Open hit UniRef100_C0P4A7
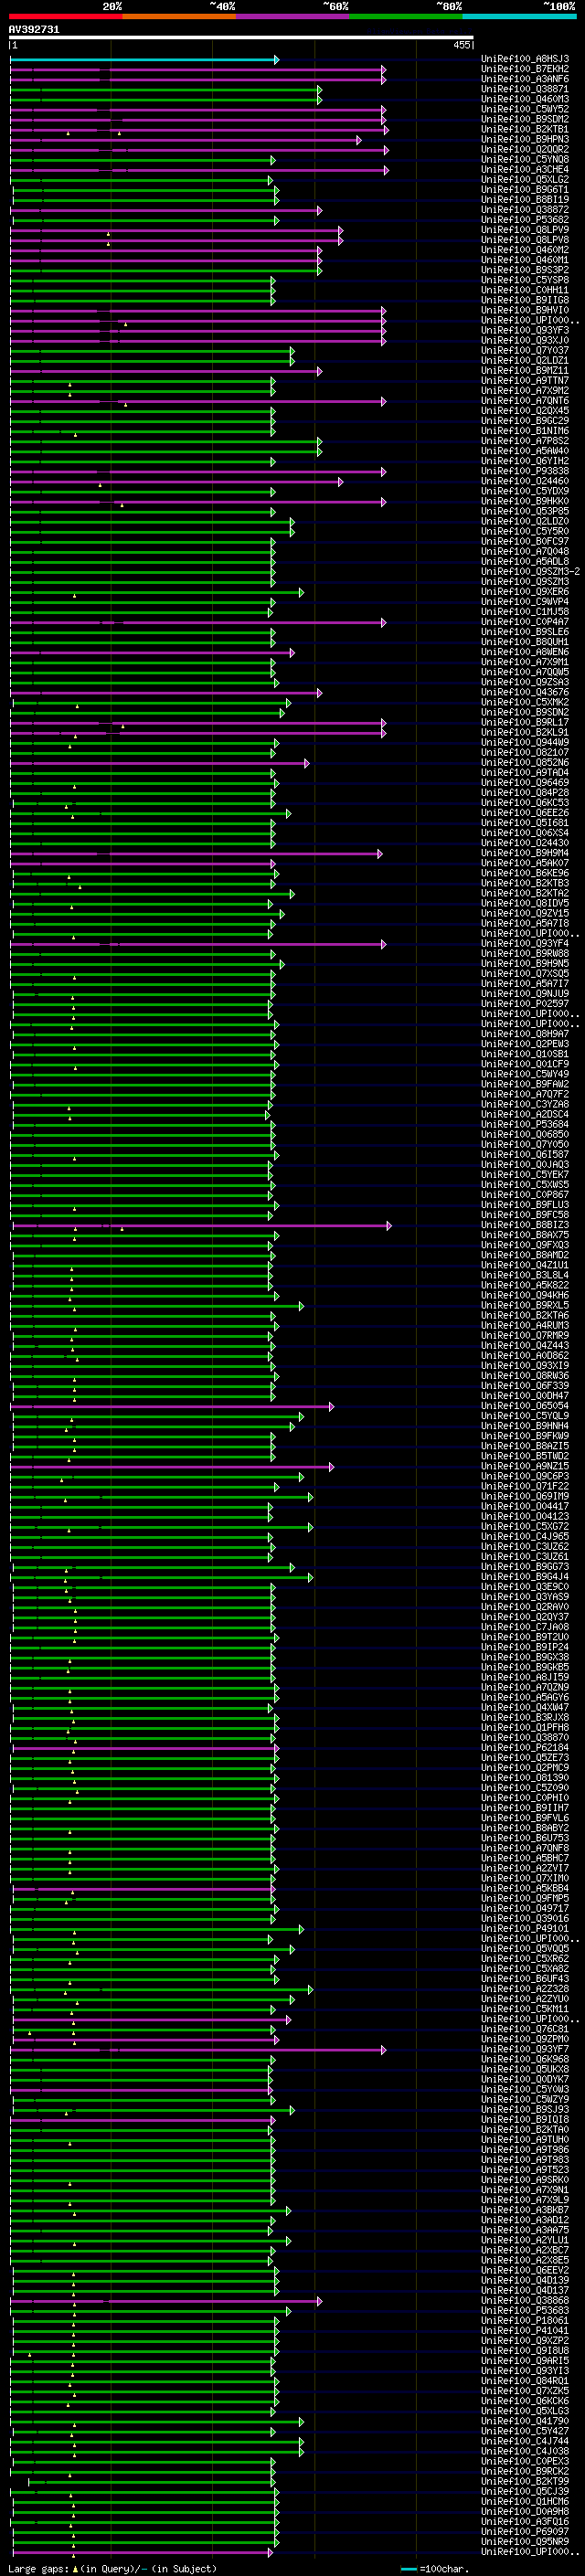The image size is (585, 2576). tap(525, 622)
